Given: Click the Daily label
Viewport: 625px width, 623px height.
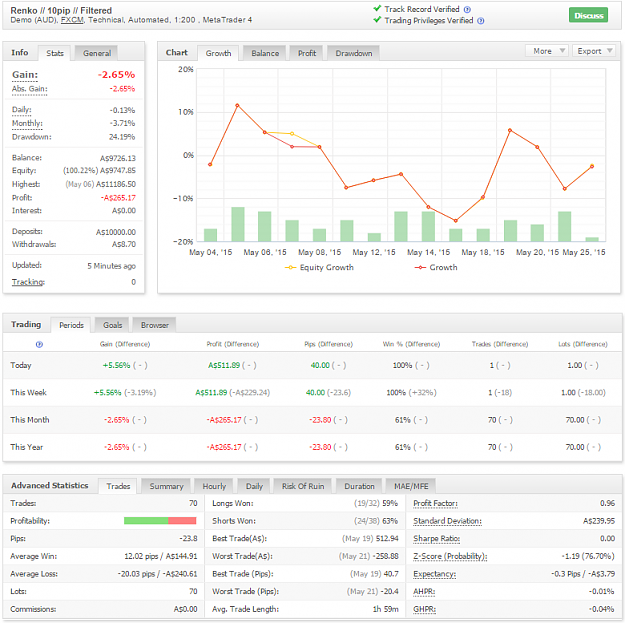Looking at the screenshot, I should [22, 110].
